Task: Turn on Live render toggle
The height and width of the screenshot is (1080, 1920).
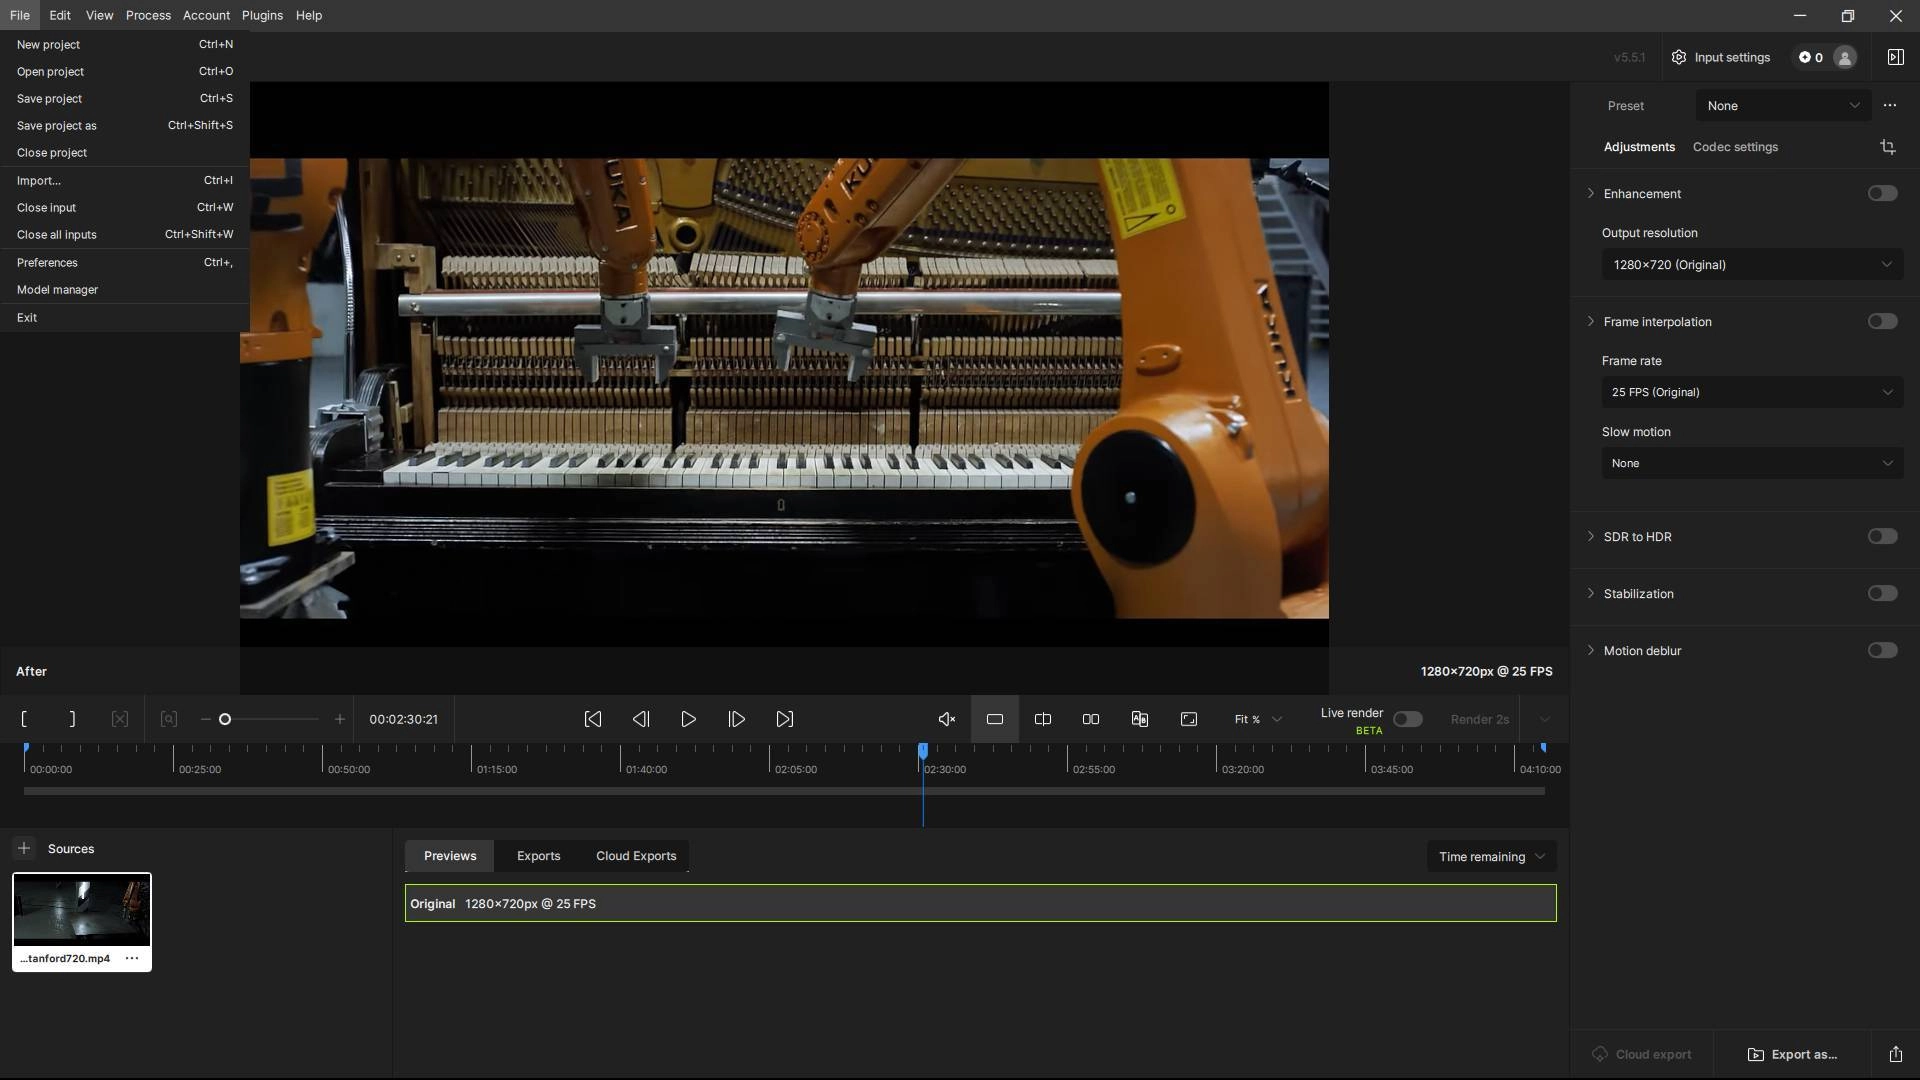Action: [x=1408, y=719]
